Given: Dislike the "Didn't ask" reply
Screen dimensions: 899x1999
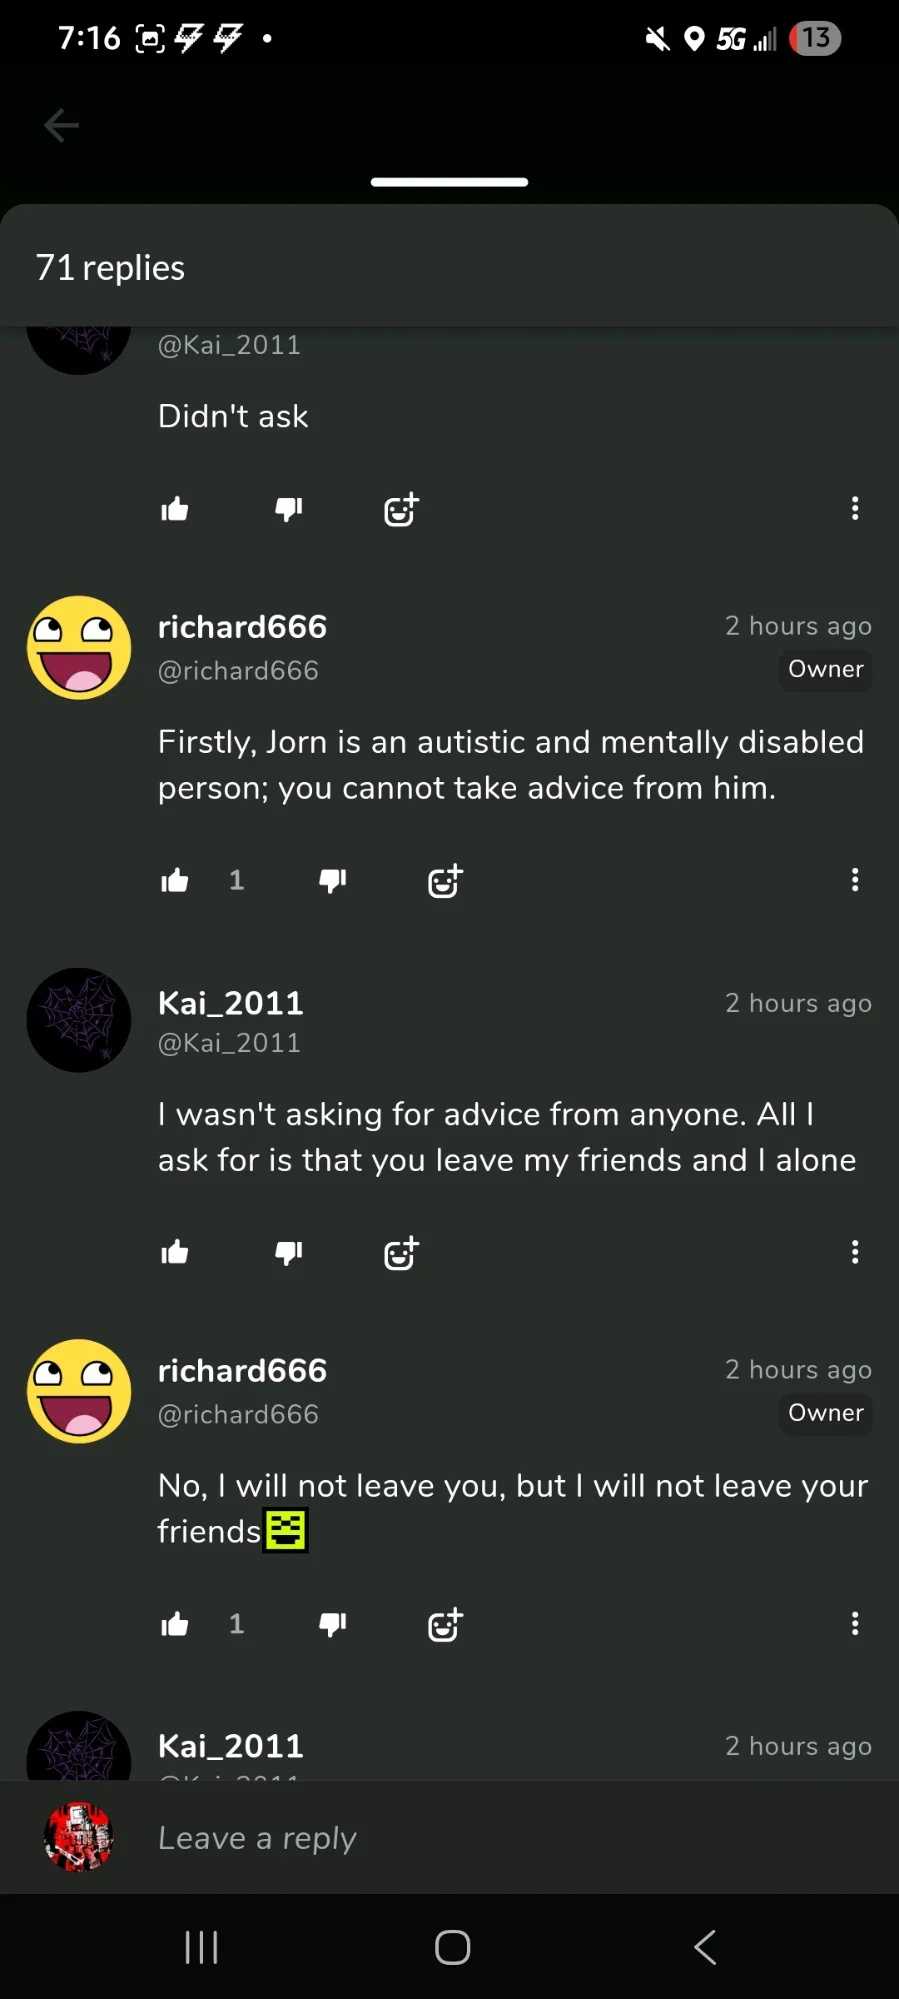Looking at the screenshot, I should [289, 509].
